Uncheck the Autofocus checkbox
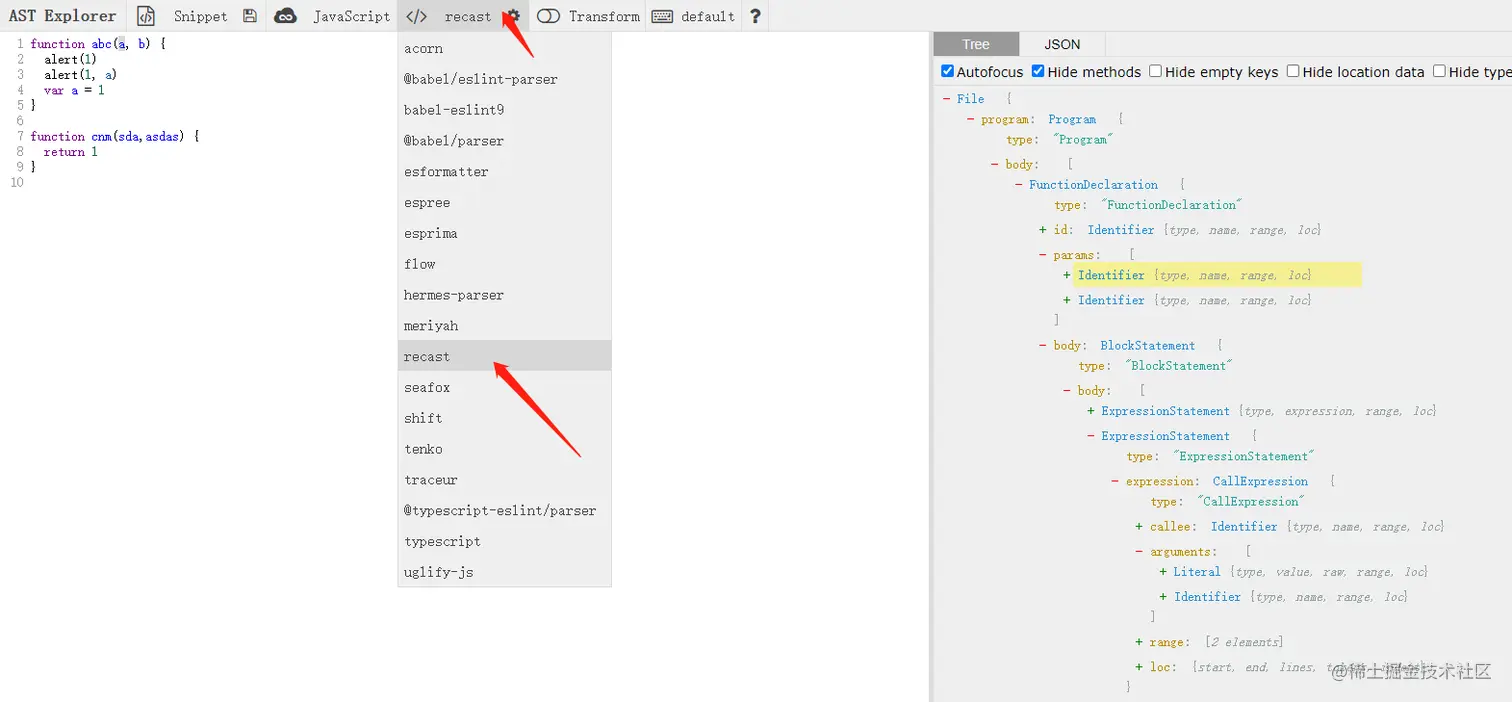1512x702 pixels. click(x=948, y=71)
